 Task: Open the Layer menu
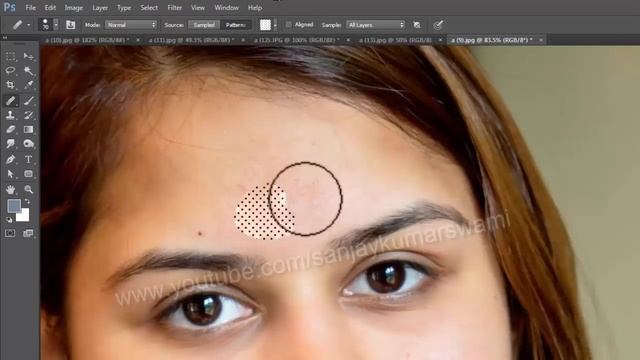point(100,8)
